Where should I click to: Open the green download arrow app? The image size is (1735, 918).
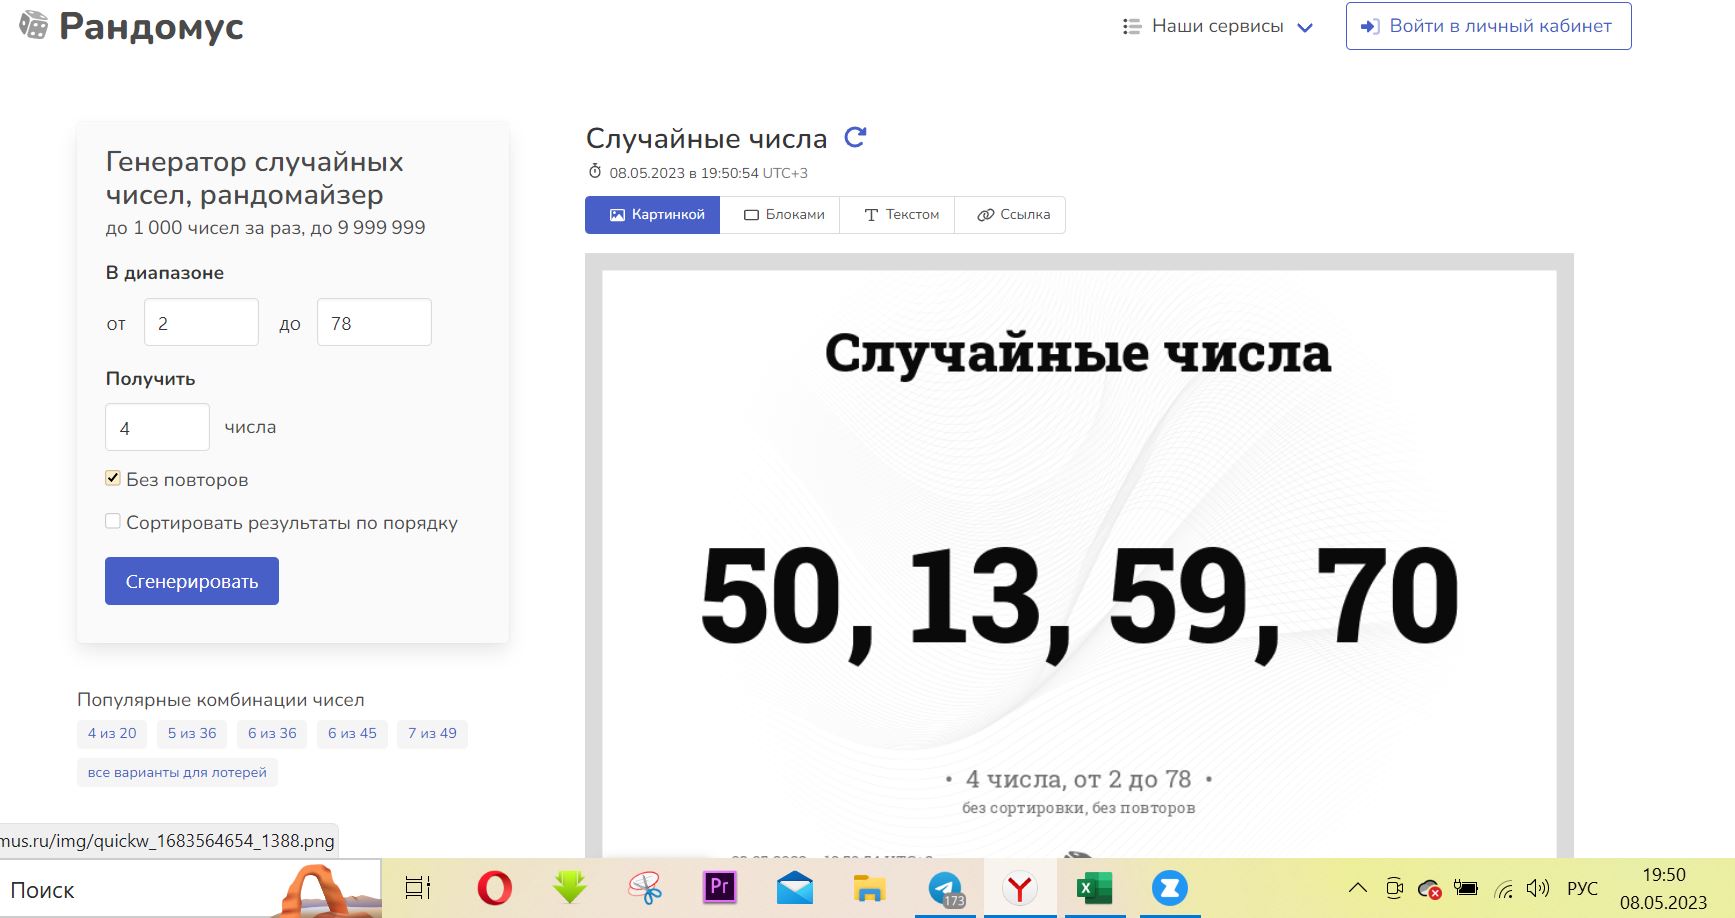click(569, 888)
